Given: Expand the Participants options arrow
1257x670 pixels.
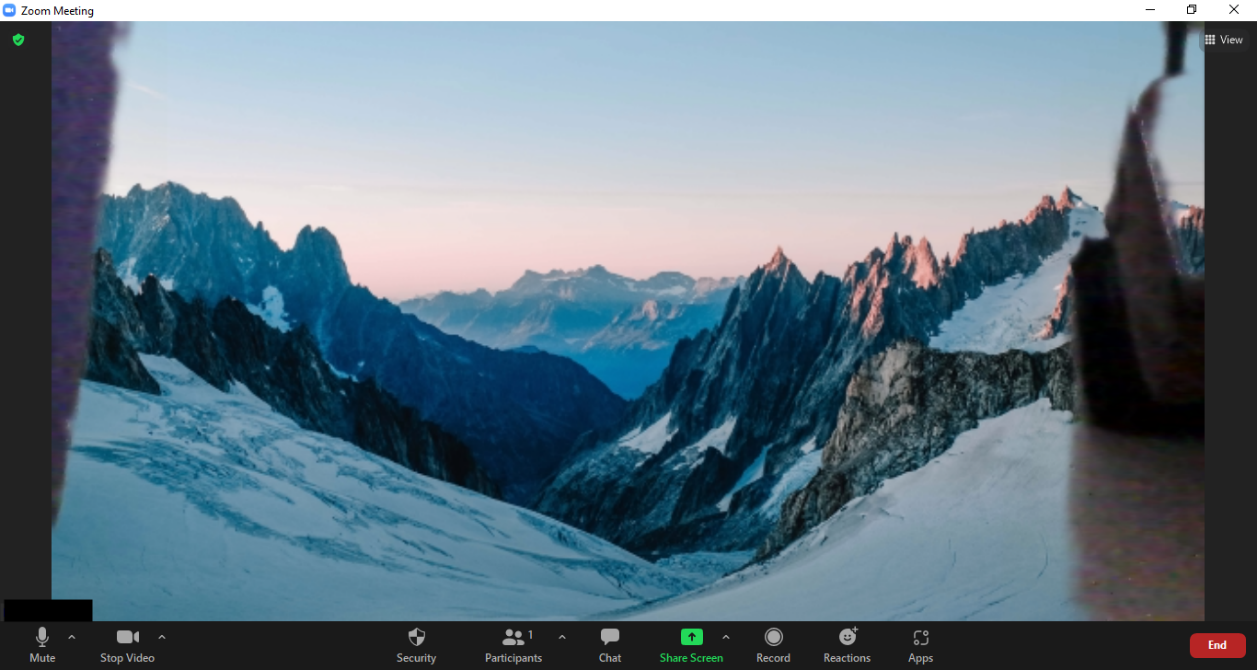Looking at the screenshot, I should click(562, 637).
